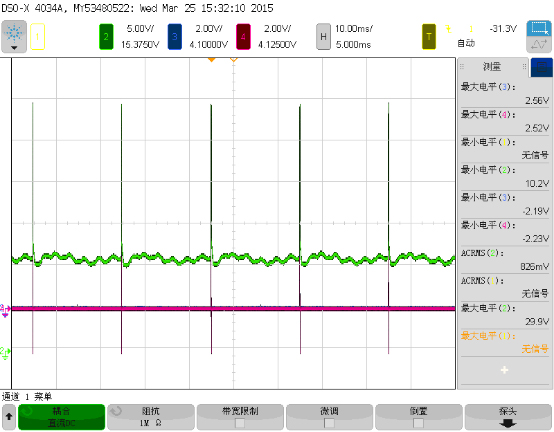
Task: Select the 最大电平(1) measurement entry
Action: point(504,342)
